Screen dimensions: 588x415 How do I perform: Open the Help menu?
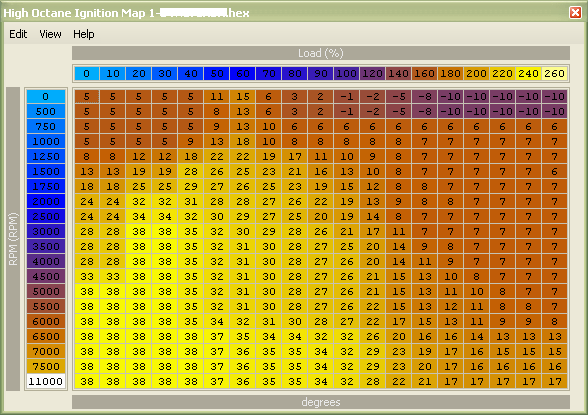coord(84,34)
